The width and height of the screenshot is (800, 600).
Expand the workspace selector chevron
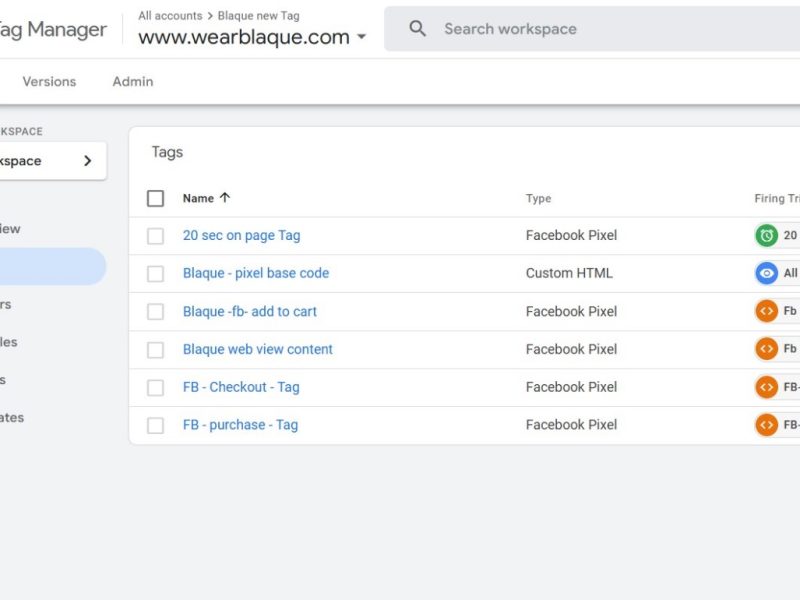point(88,161)
